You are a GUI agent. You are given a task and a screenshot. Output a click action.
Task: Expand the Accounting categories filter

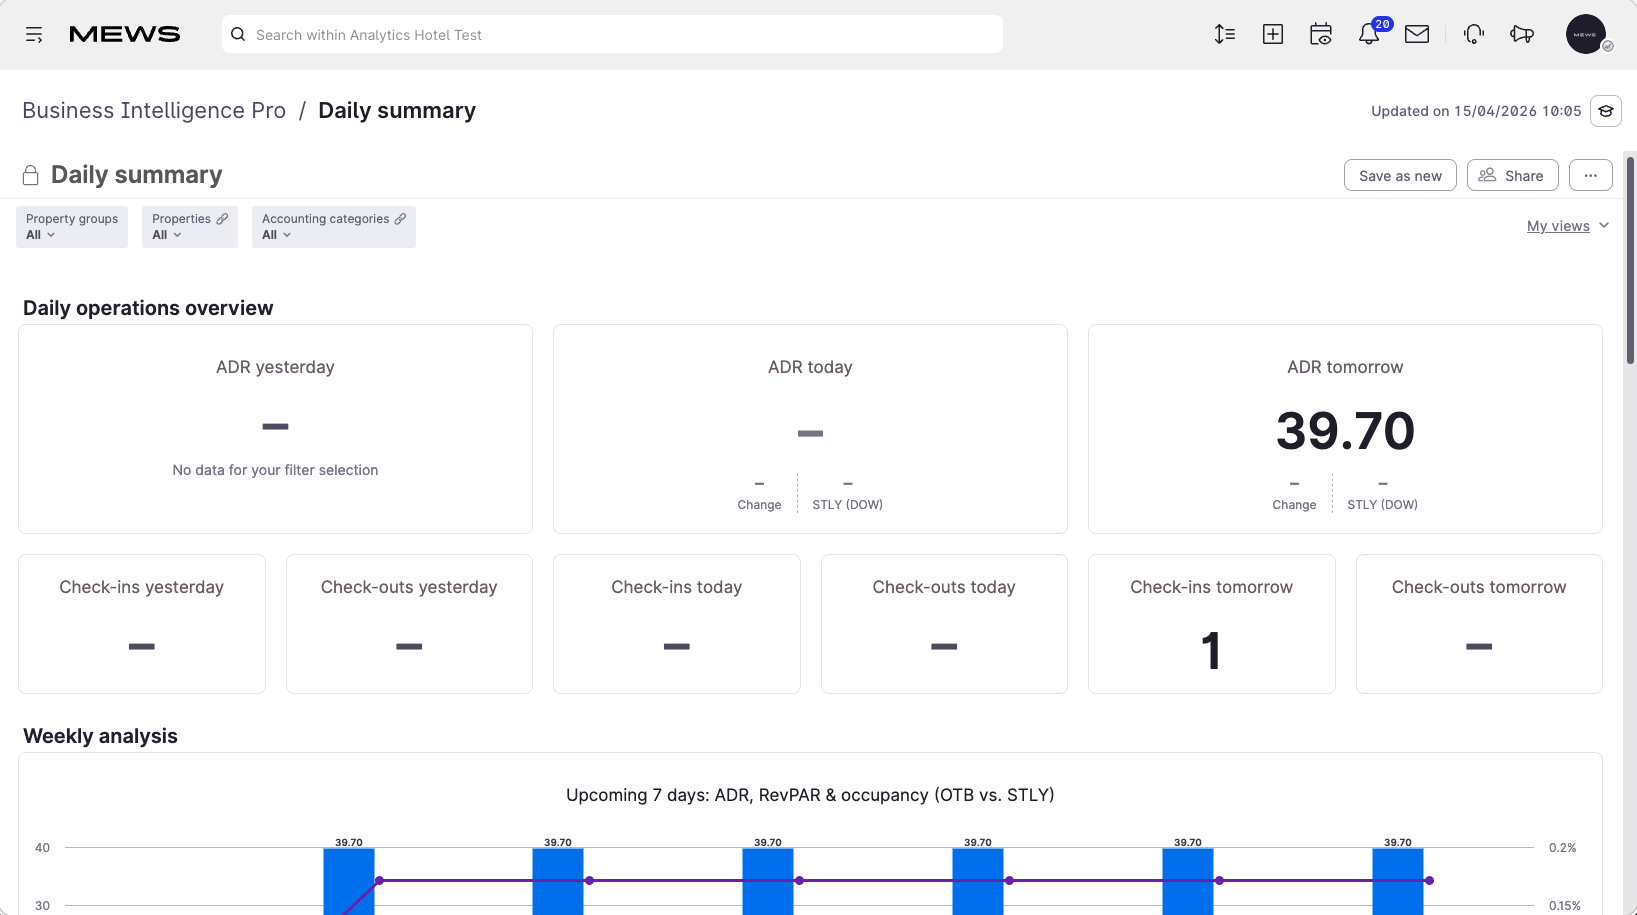pyautogui.click(x=334, y=227)
